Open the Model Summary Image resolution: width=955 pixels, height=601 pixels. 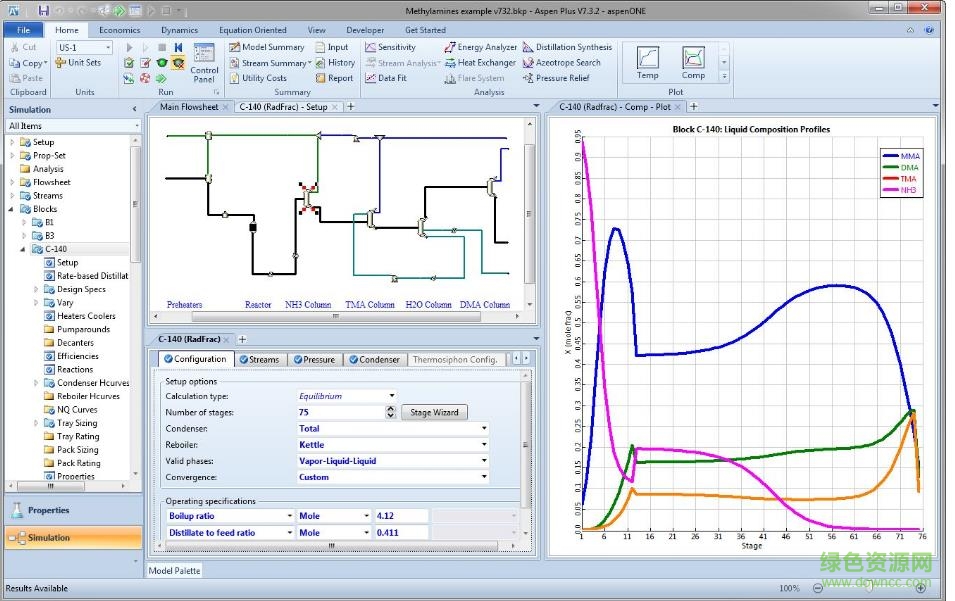pyautogui.click(x=266, y=47)
